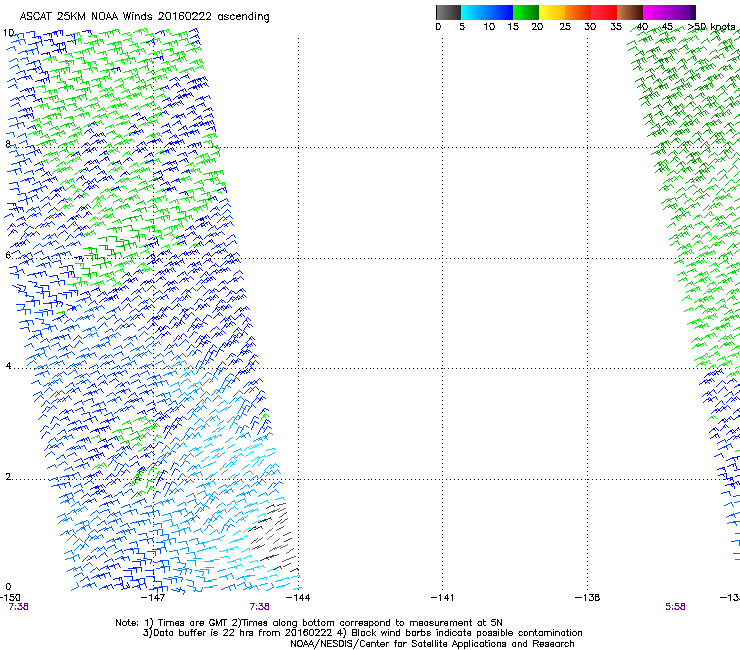
Task: Click longitude label '-138' on bottom axis
Action: coord(587,598)
